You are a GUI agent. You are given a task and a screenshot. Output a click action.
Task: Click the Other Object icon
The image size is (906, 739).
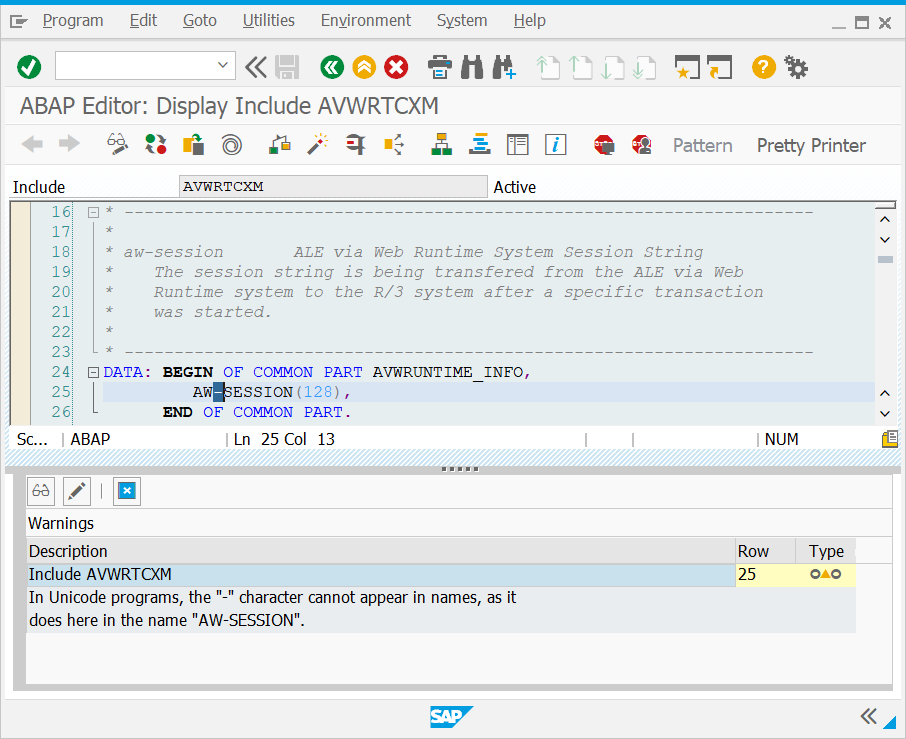click(194, 144)
